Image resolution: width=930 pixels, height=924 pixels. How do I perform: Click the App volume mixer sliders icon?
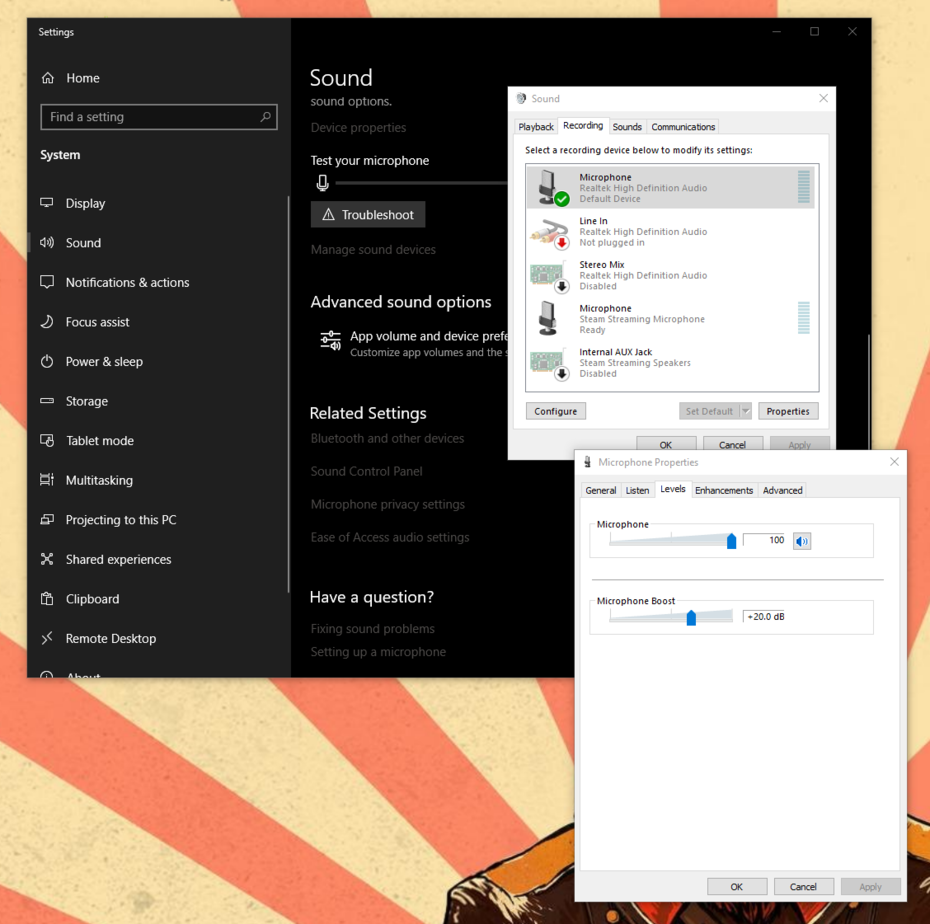(330, 340)
